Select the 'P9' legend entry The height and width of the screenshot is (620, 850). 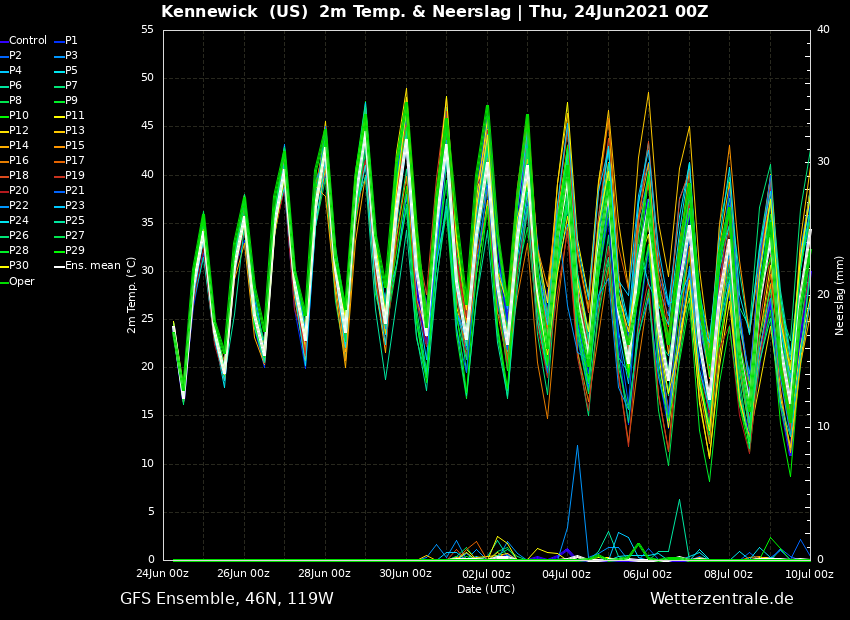[67, 100]
